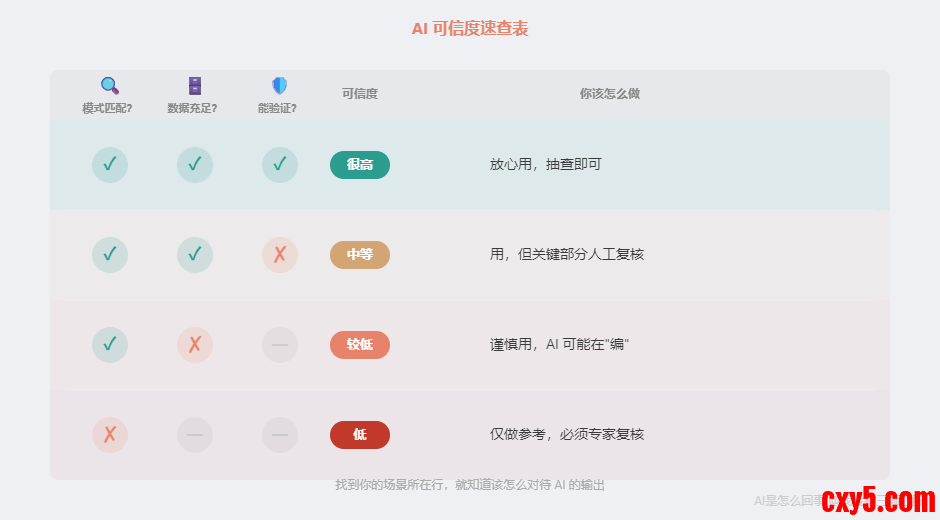
Task: Click the file cabinet icon above 数据充足?
Action: [195, 86]
